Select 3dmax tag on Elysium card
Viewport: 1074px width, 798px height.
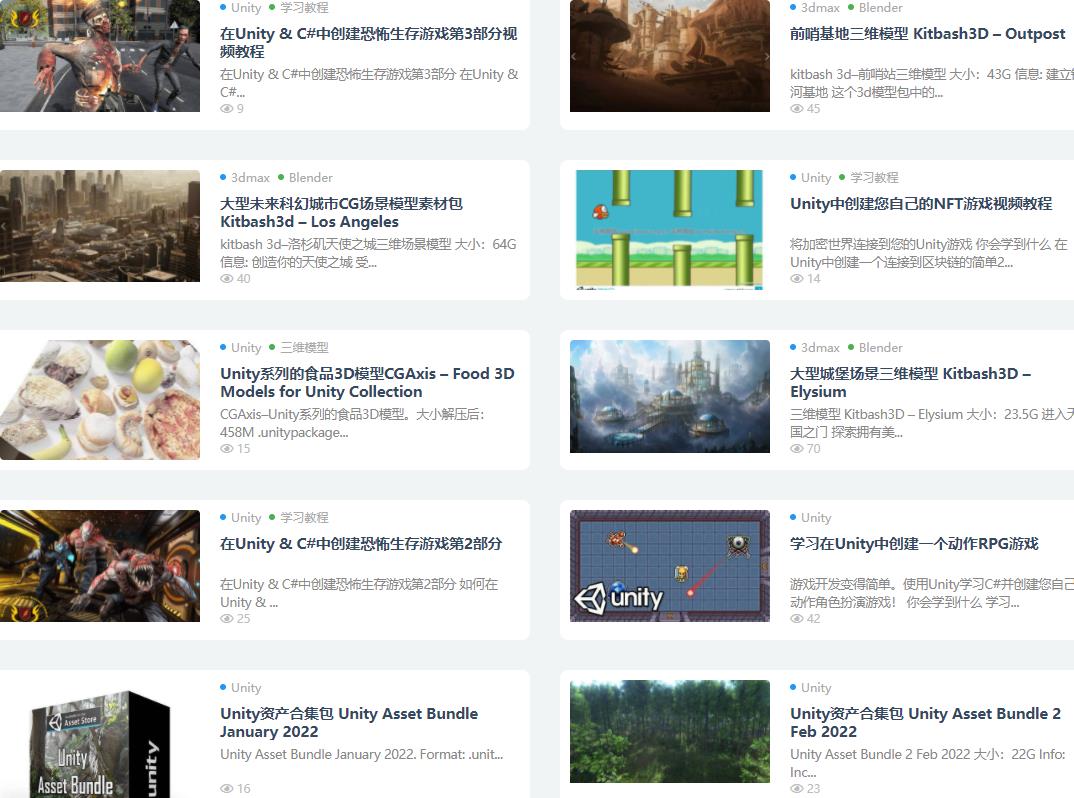pyautogui.click(x=820, y=347)
